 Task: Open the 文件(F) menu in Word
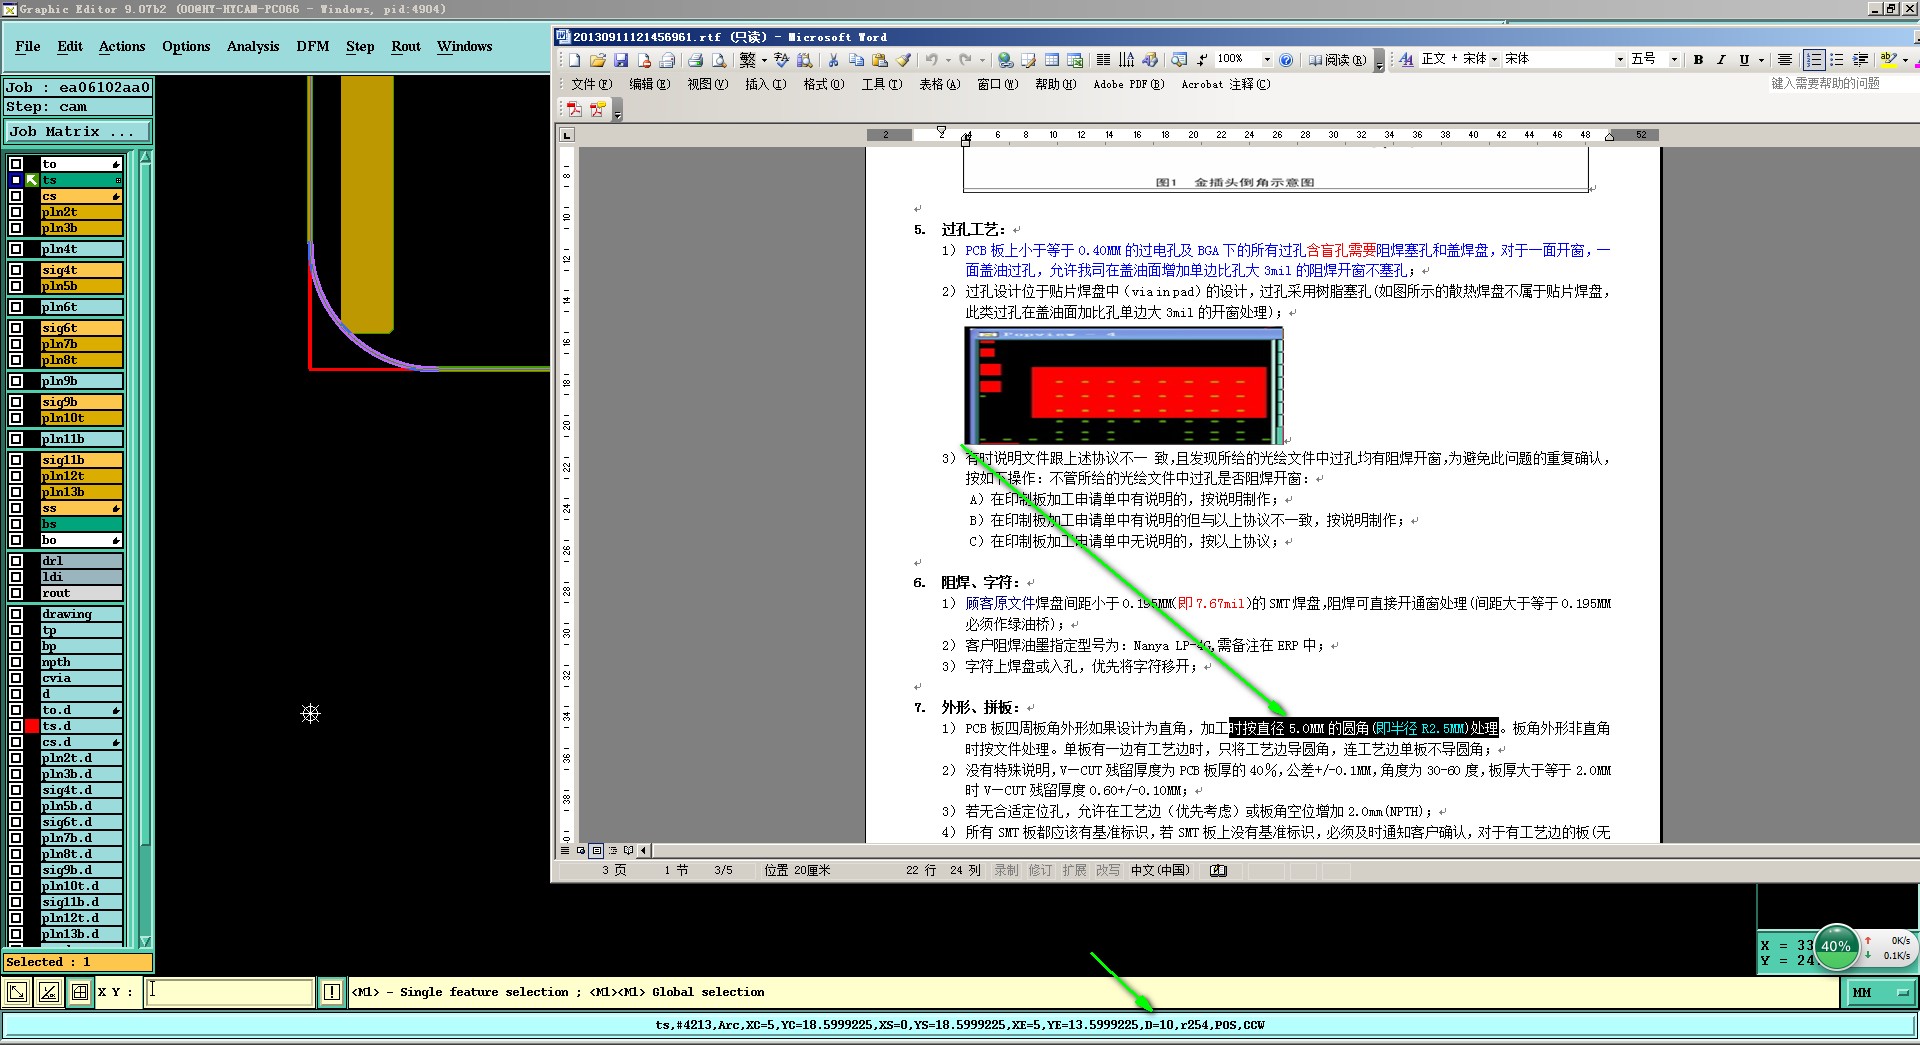[591, 84]
